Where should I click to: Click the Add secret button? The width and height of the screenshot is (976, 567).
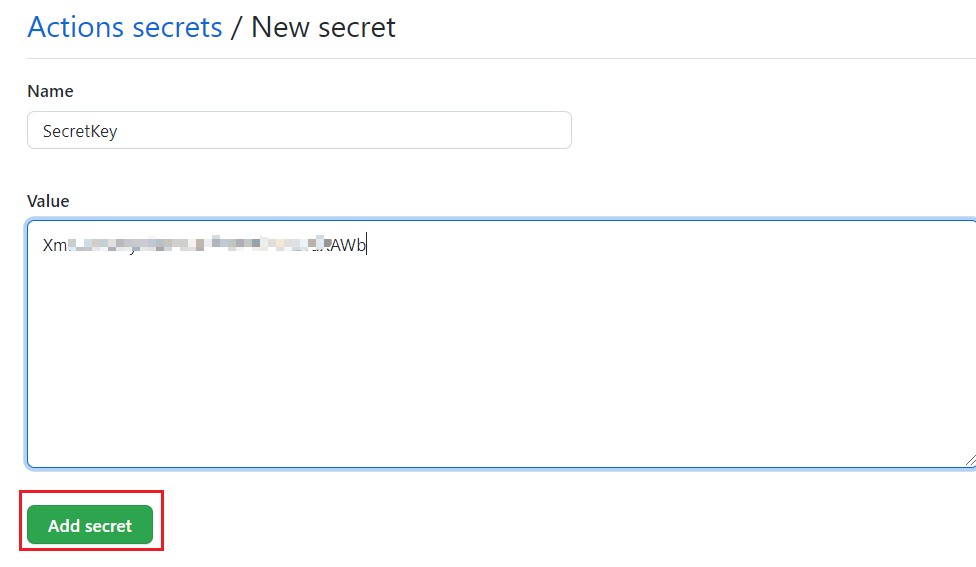90,525
